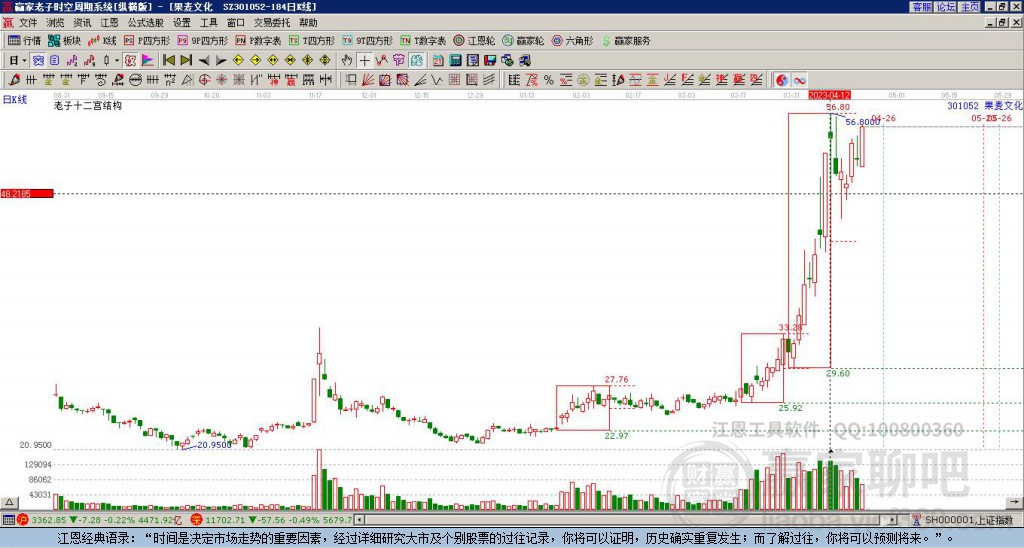Click the horizontal scrollbar left arrow
Viewport: 1024px width, 548px height.
[x=359, y=520]
